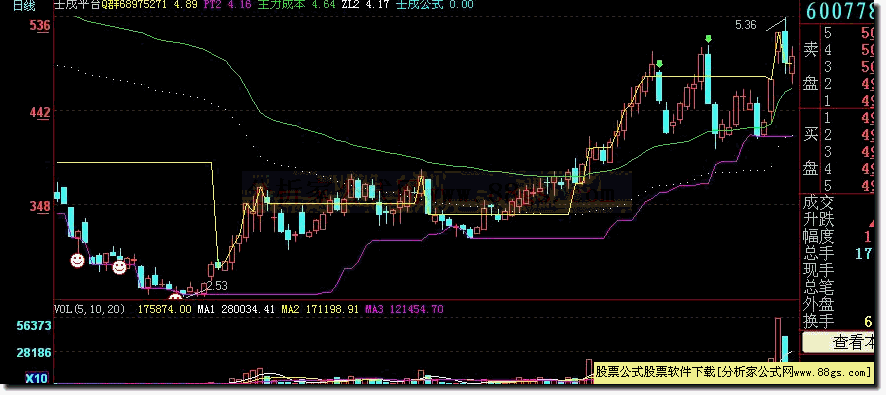
Task: Click the X10 volume multiplier label
Action: click(x=37, y=378)
